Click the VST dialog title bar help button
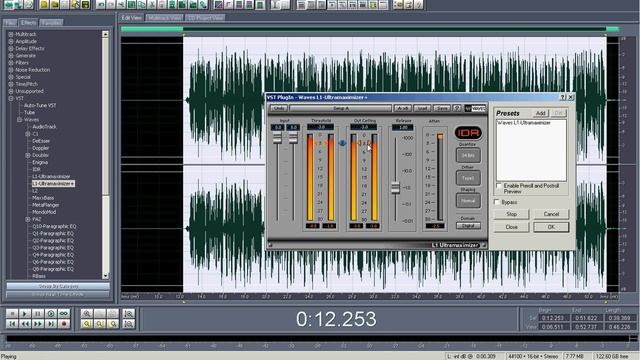This screenshot has width=640, height=360. pyautogui.click(x=562, y=97)
